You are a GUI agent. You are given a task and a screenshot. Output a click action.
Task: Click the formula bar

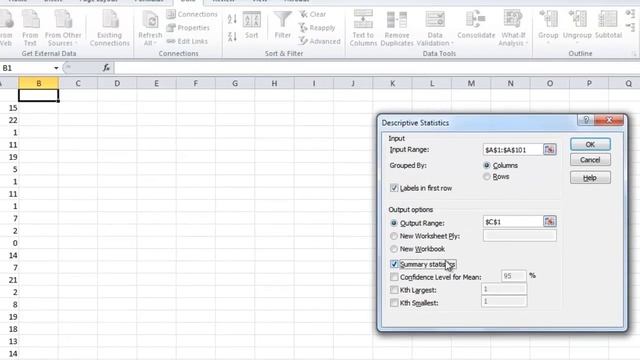tap(376, 68)
